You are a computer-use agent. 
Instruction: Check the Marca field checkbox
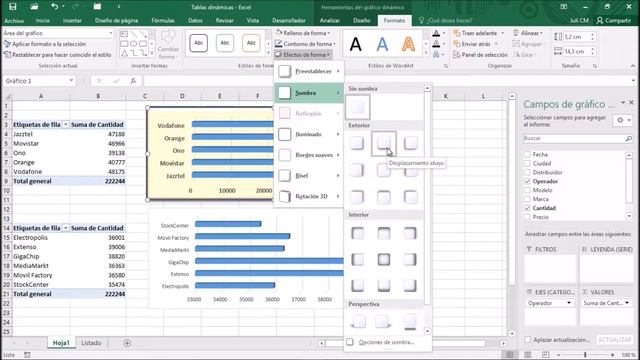[527, 199]
